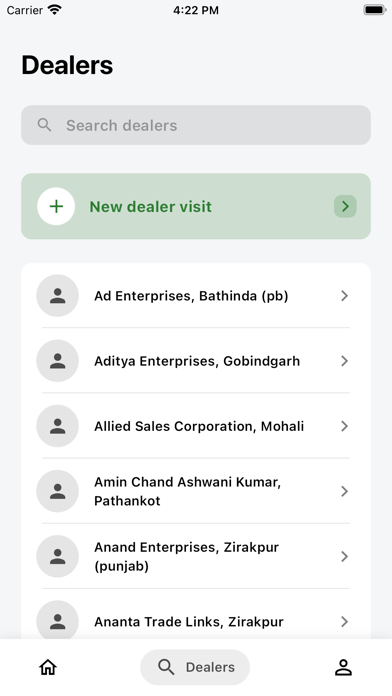Tap the avatar icon beside Anand Enterprises
Screen dimensions: 392x696
click(57, 557)
